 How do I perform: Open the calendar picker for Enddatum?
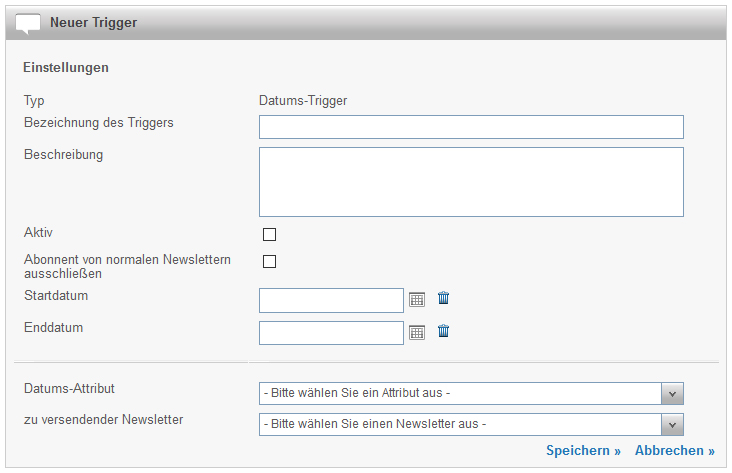tap(417, 332)
